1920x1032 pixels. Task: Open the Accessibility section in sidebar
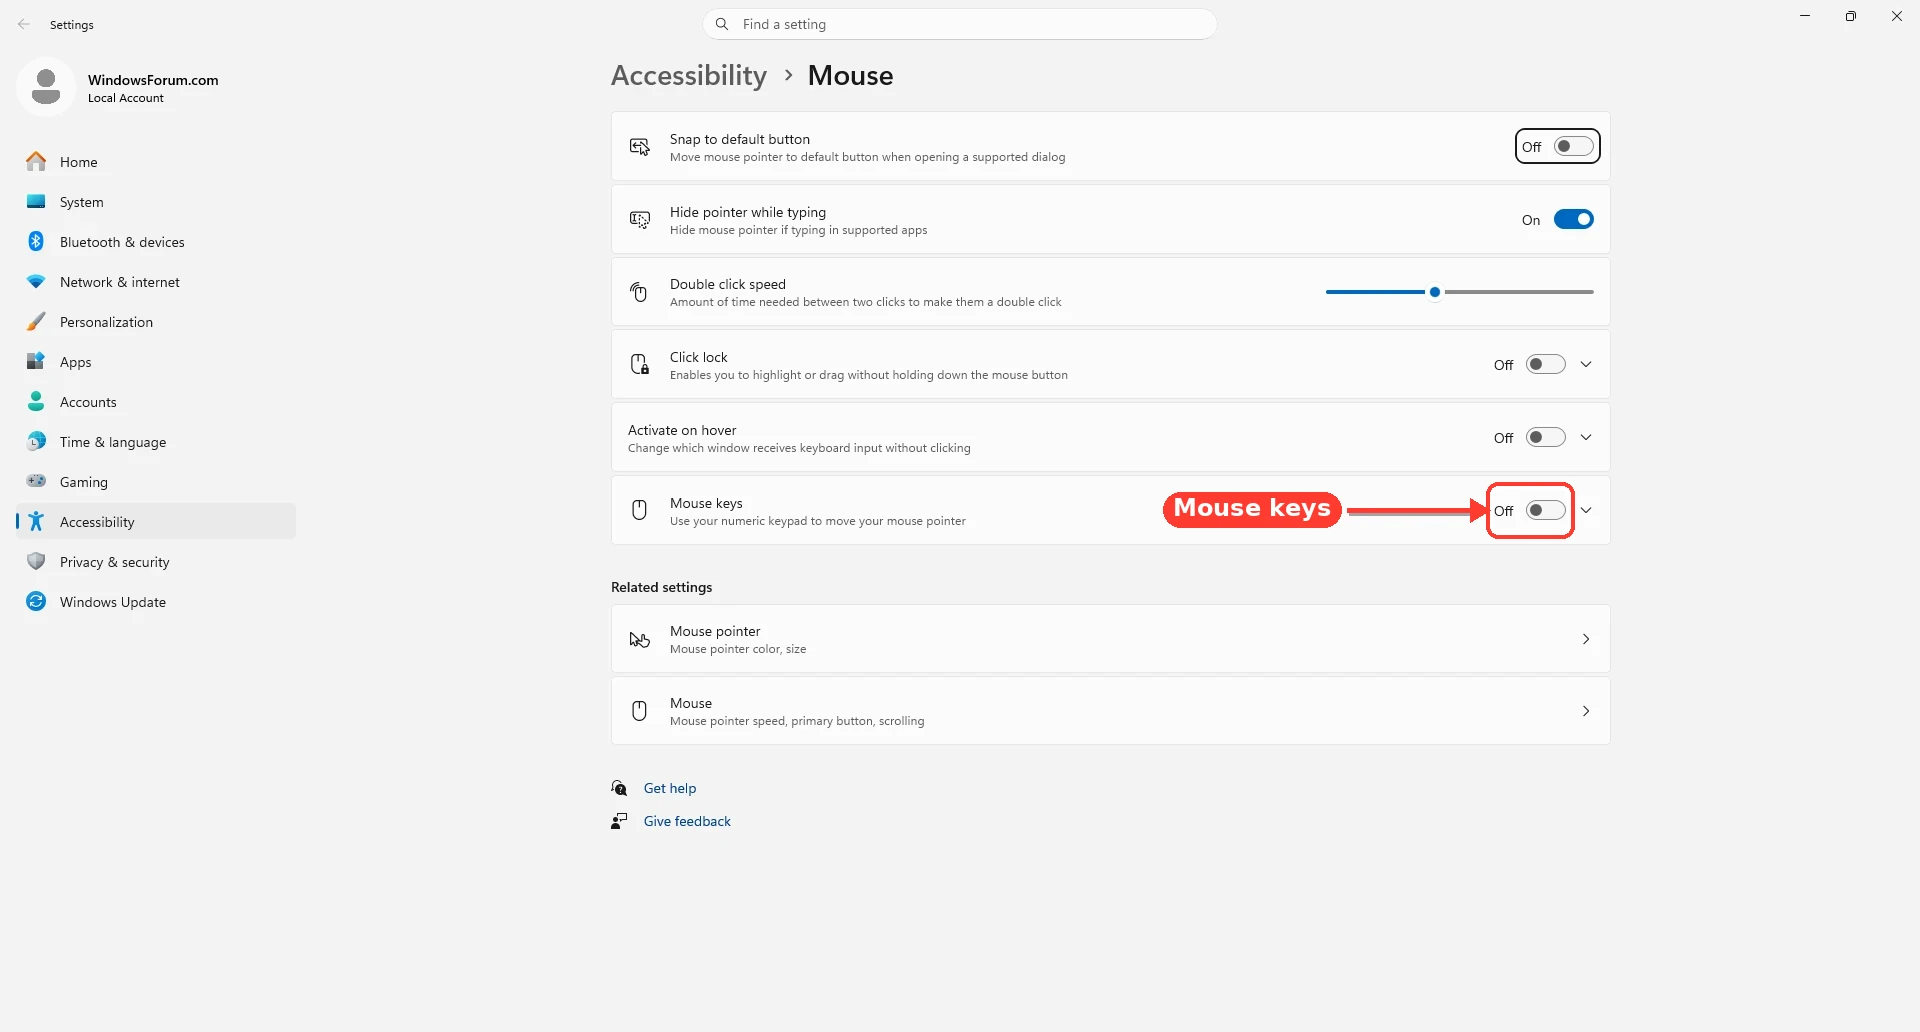tap(156, 521)
